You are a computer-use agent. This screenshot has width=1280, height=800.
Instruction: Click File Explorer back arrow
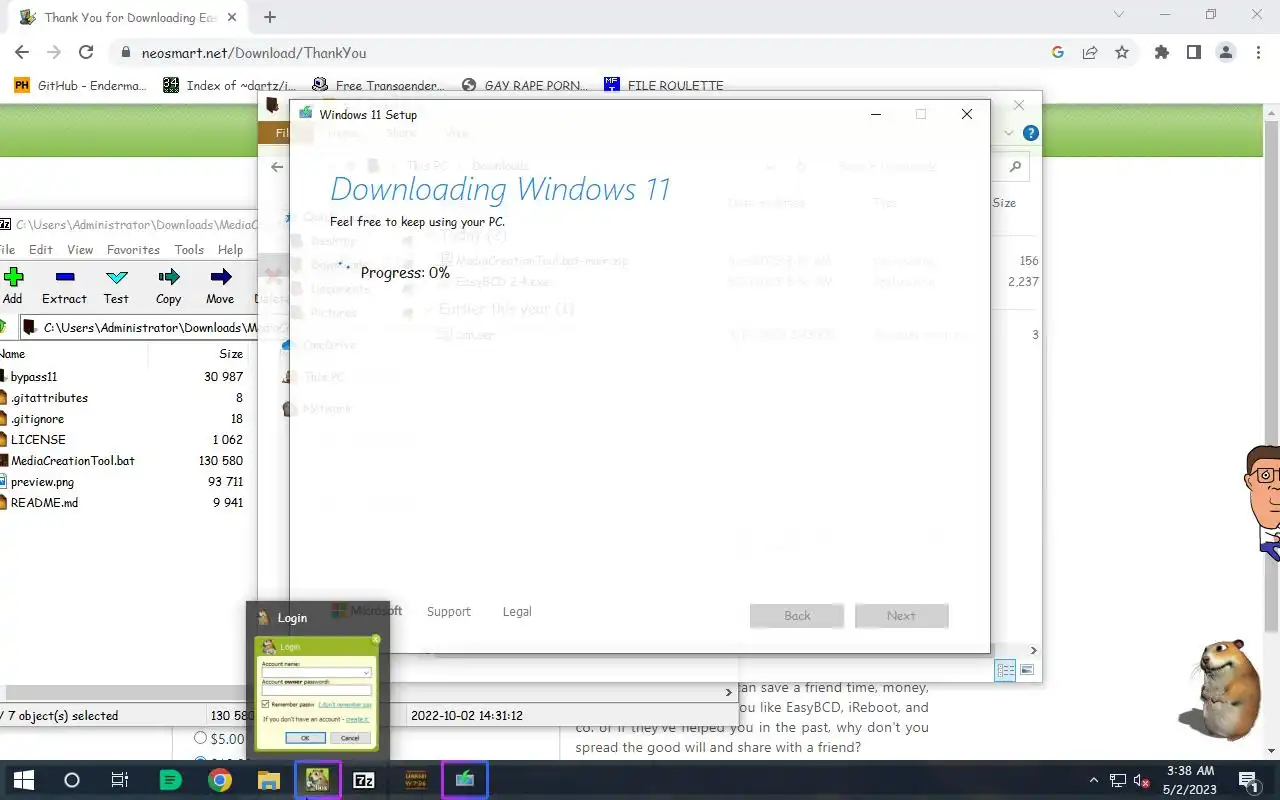tap(277, 167)
